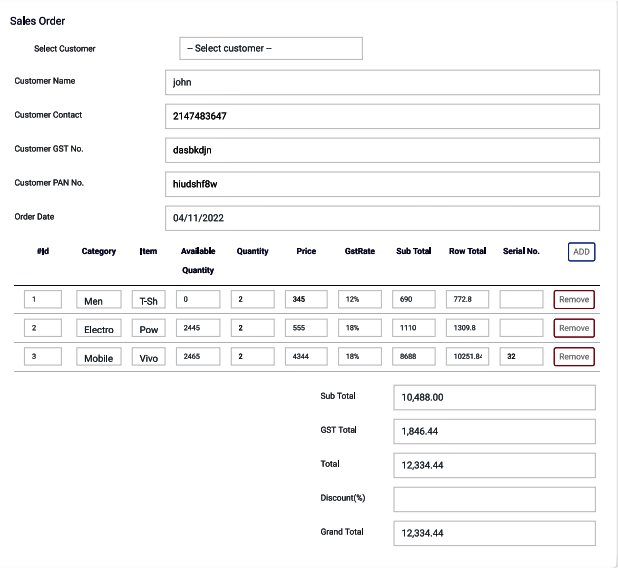Open the Mobile category dropdown in row 3
618x568 pixels.
(x=98, y=357)
